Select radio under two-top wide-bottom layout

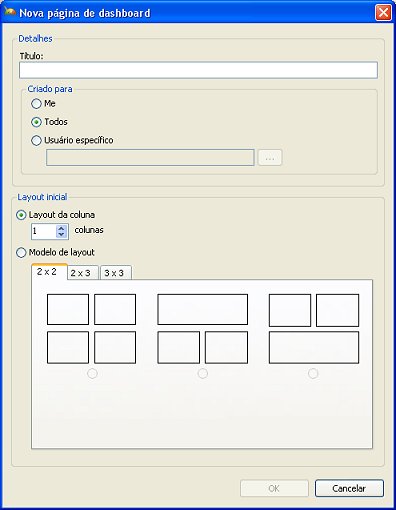pos(313,374)
